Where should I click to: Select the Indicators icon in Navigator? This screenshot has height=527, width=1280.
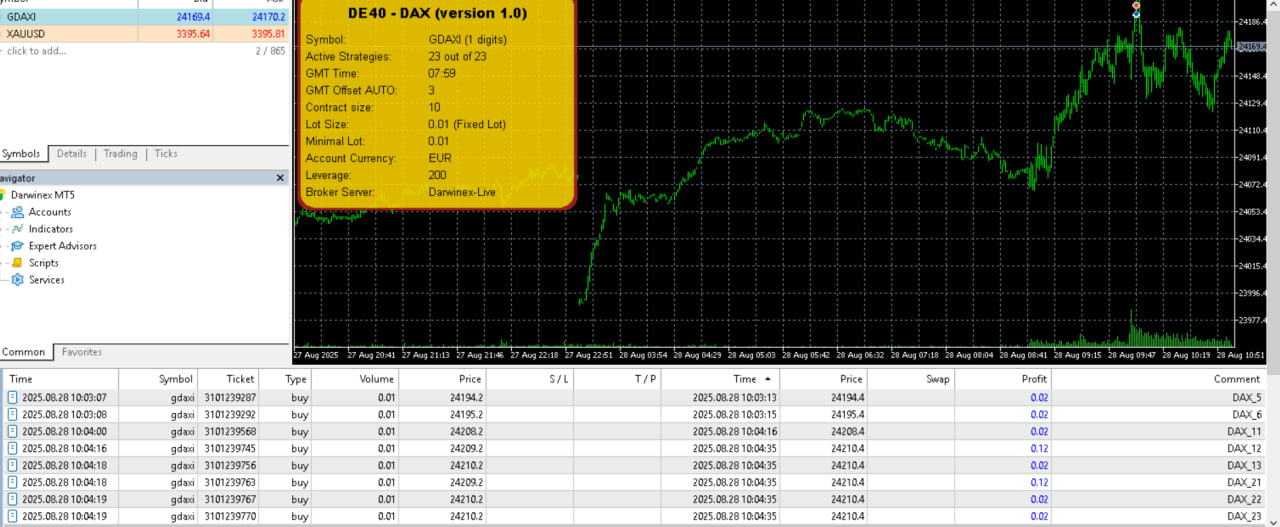(17, 229)
